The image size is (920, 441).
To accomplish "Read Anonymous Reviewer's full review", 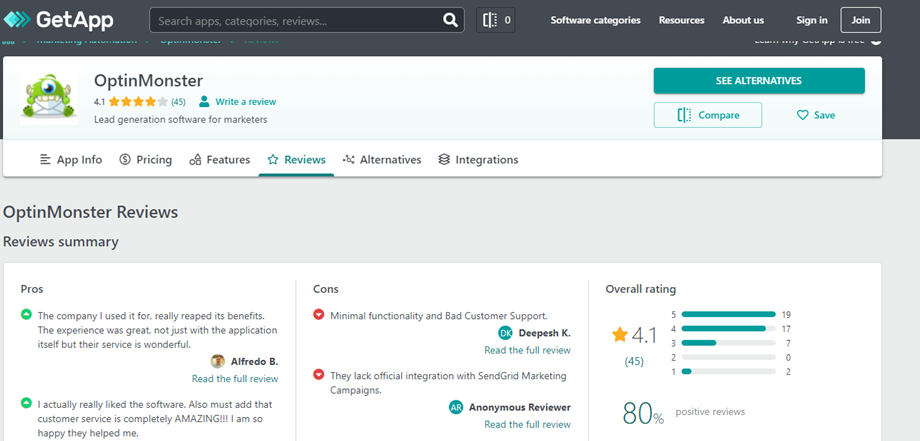I will pos(527,425).
